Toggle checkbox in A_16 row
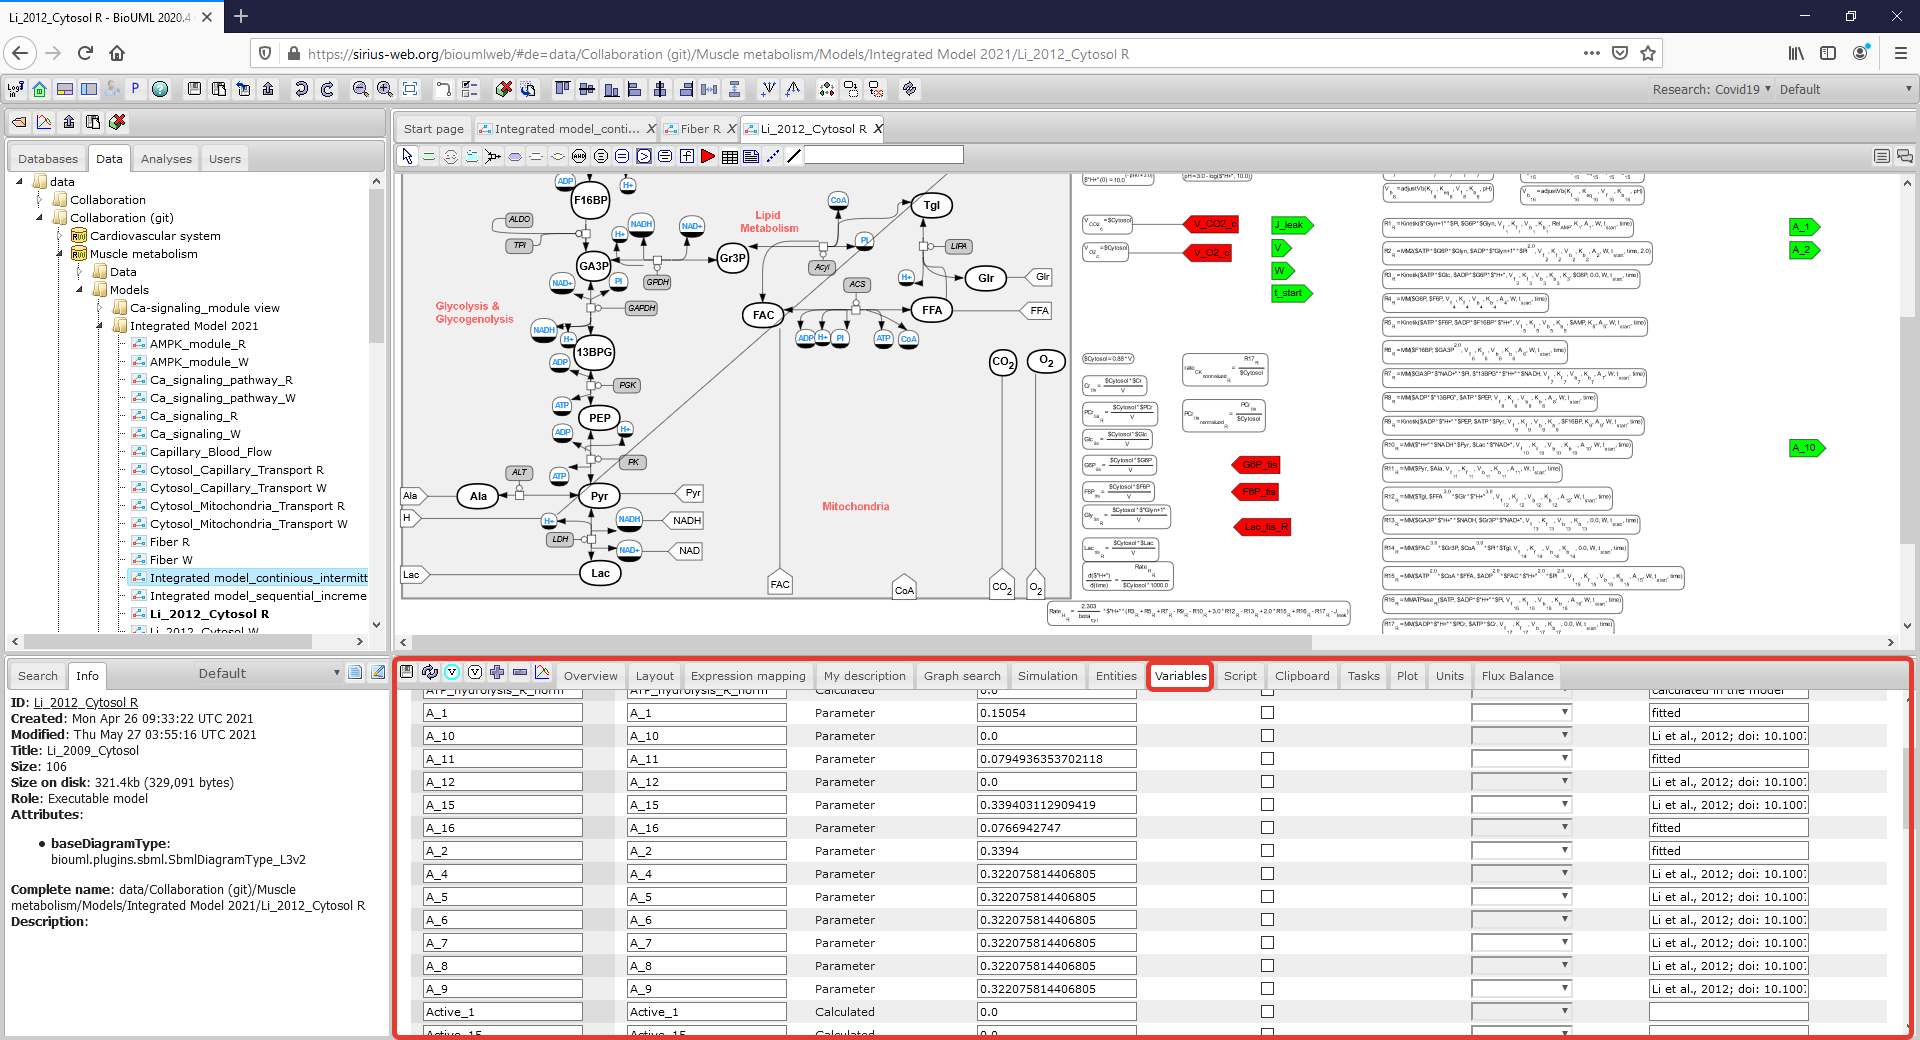This screenshot has height=1040, width=1920. pyautogui.click(x=1267, y=828)
